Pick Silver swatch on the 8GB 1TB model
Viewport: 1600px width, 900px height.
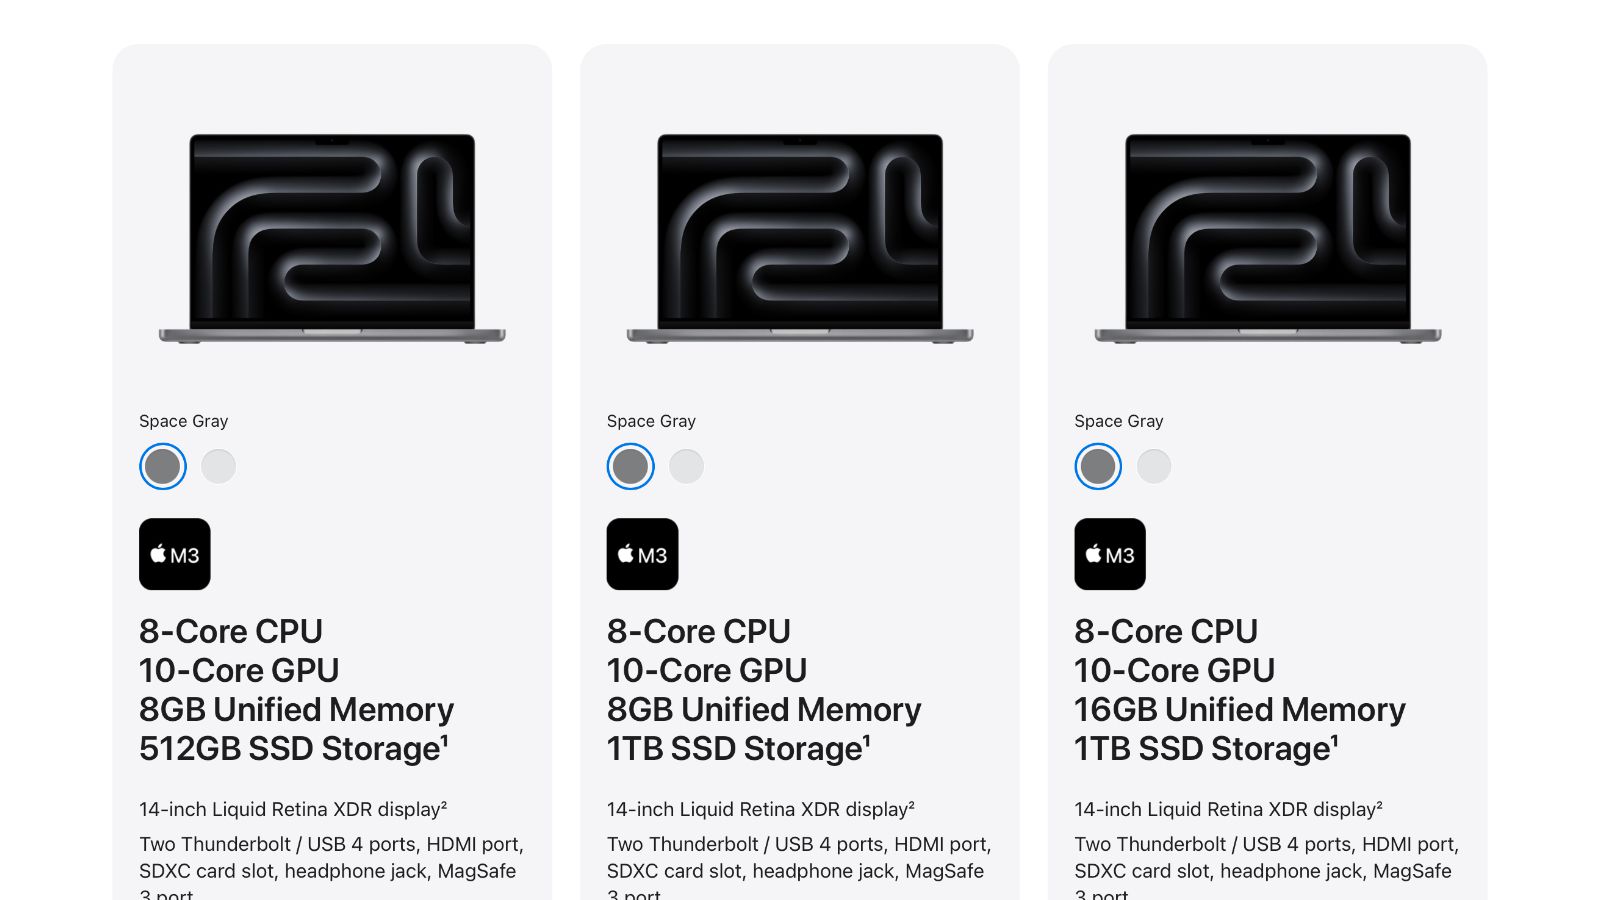tap(687, 466)
